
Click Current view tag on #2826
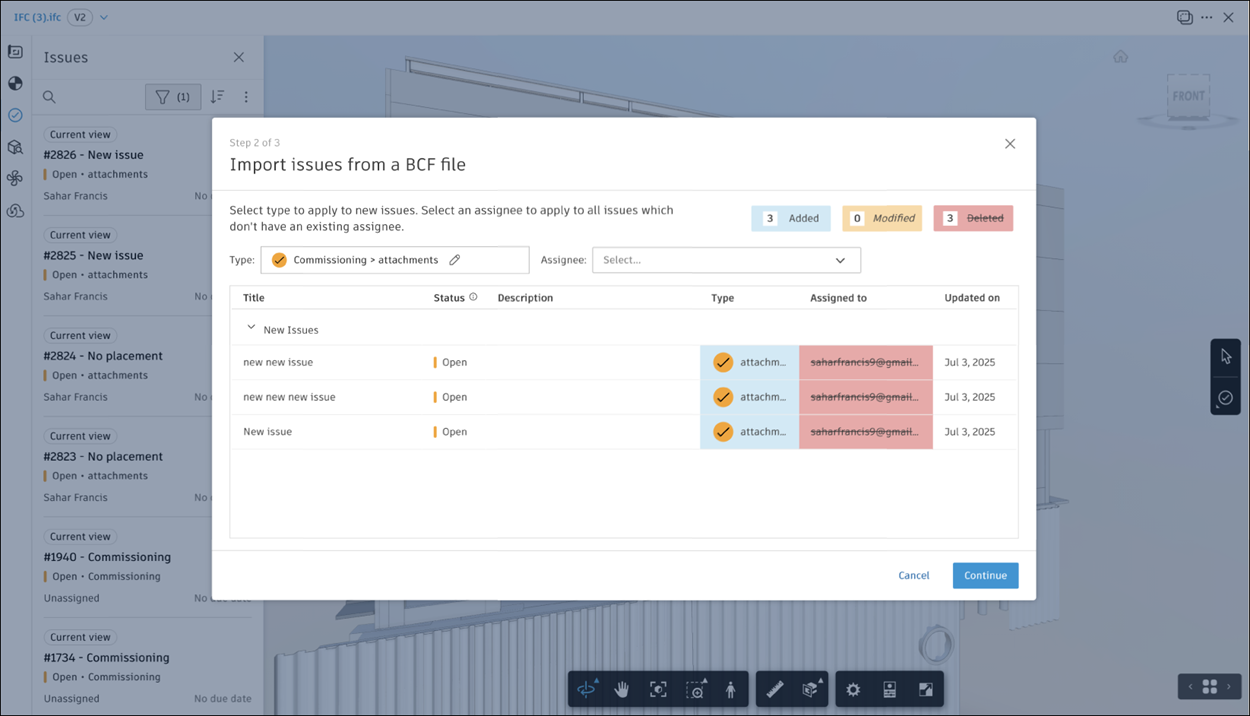[80, 134]
